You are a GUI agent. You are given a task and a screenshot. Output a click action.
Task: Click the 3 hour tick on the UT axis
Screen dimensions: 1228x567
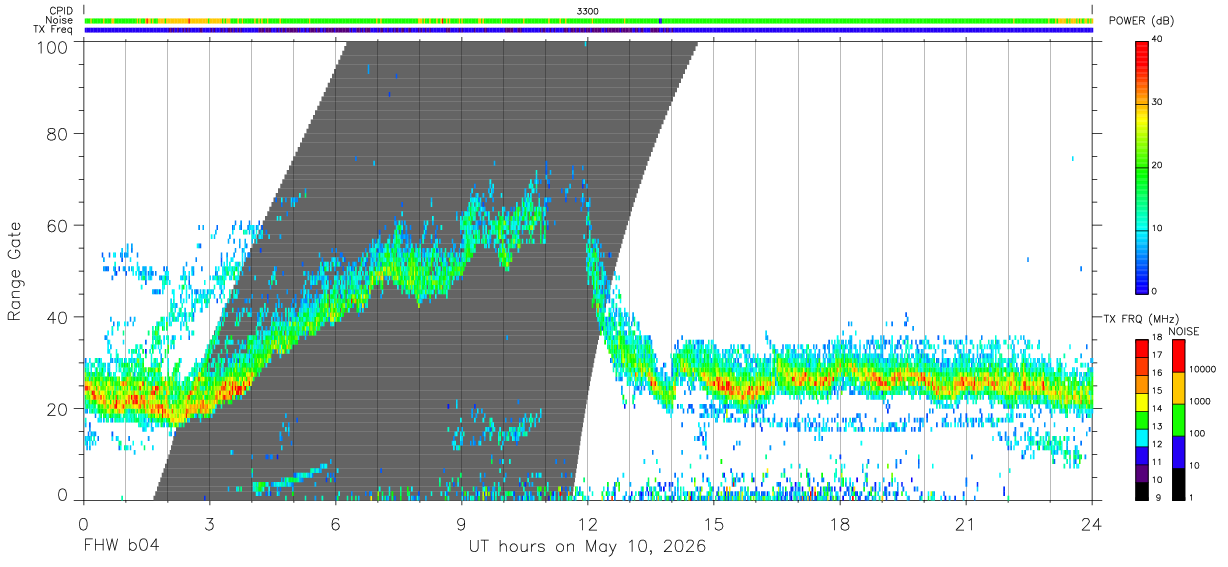coord(209,523)
